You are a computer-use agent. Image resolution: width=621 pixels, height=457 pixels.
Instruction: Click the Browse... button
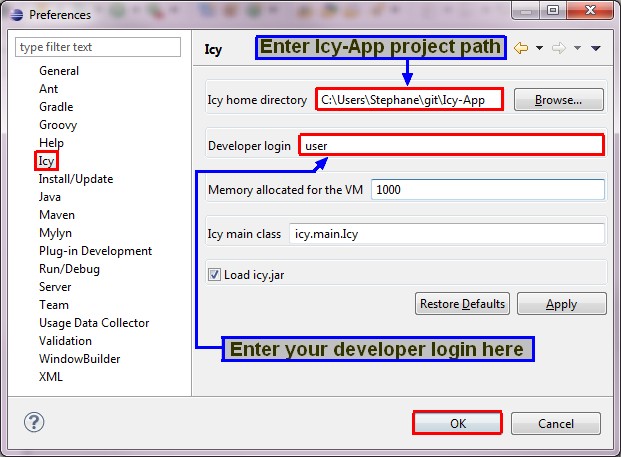[558, 100]
